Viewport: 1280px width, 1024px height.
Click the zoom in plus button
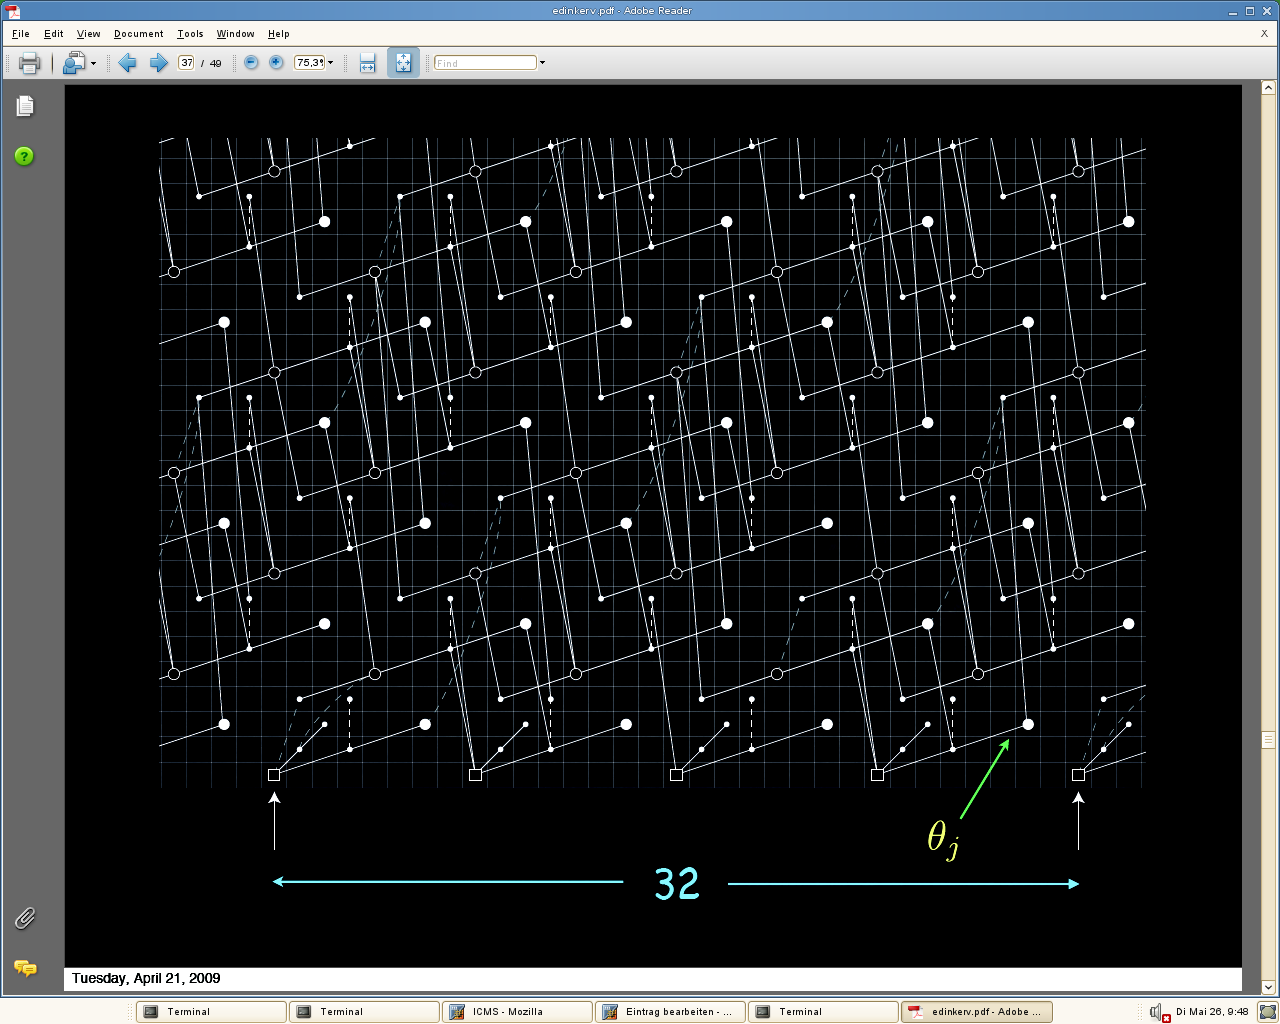click(x=276, y=63)
